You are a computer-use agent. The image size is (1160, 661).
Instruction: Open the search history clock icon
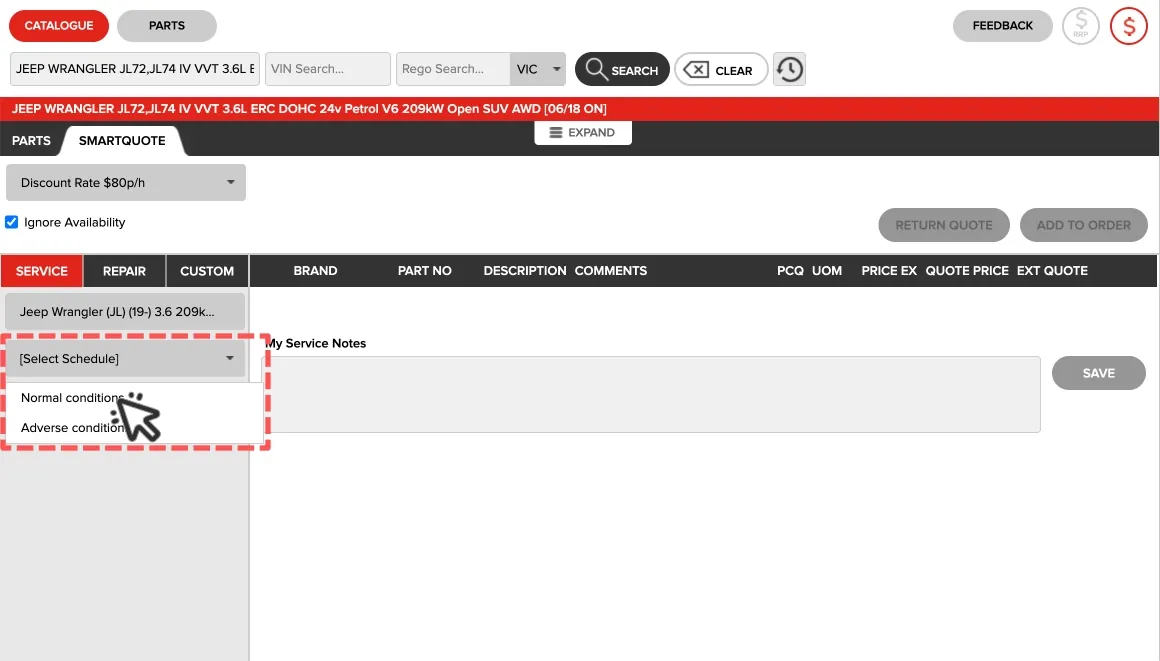pyautogui.click(x=789, y=69)
